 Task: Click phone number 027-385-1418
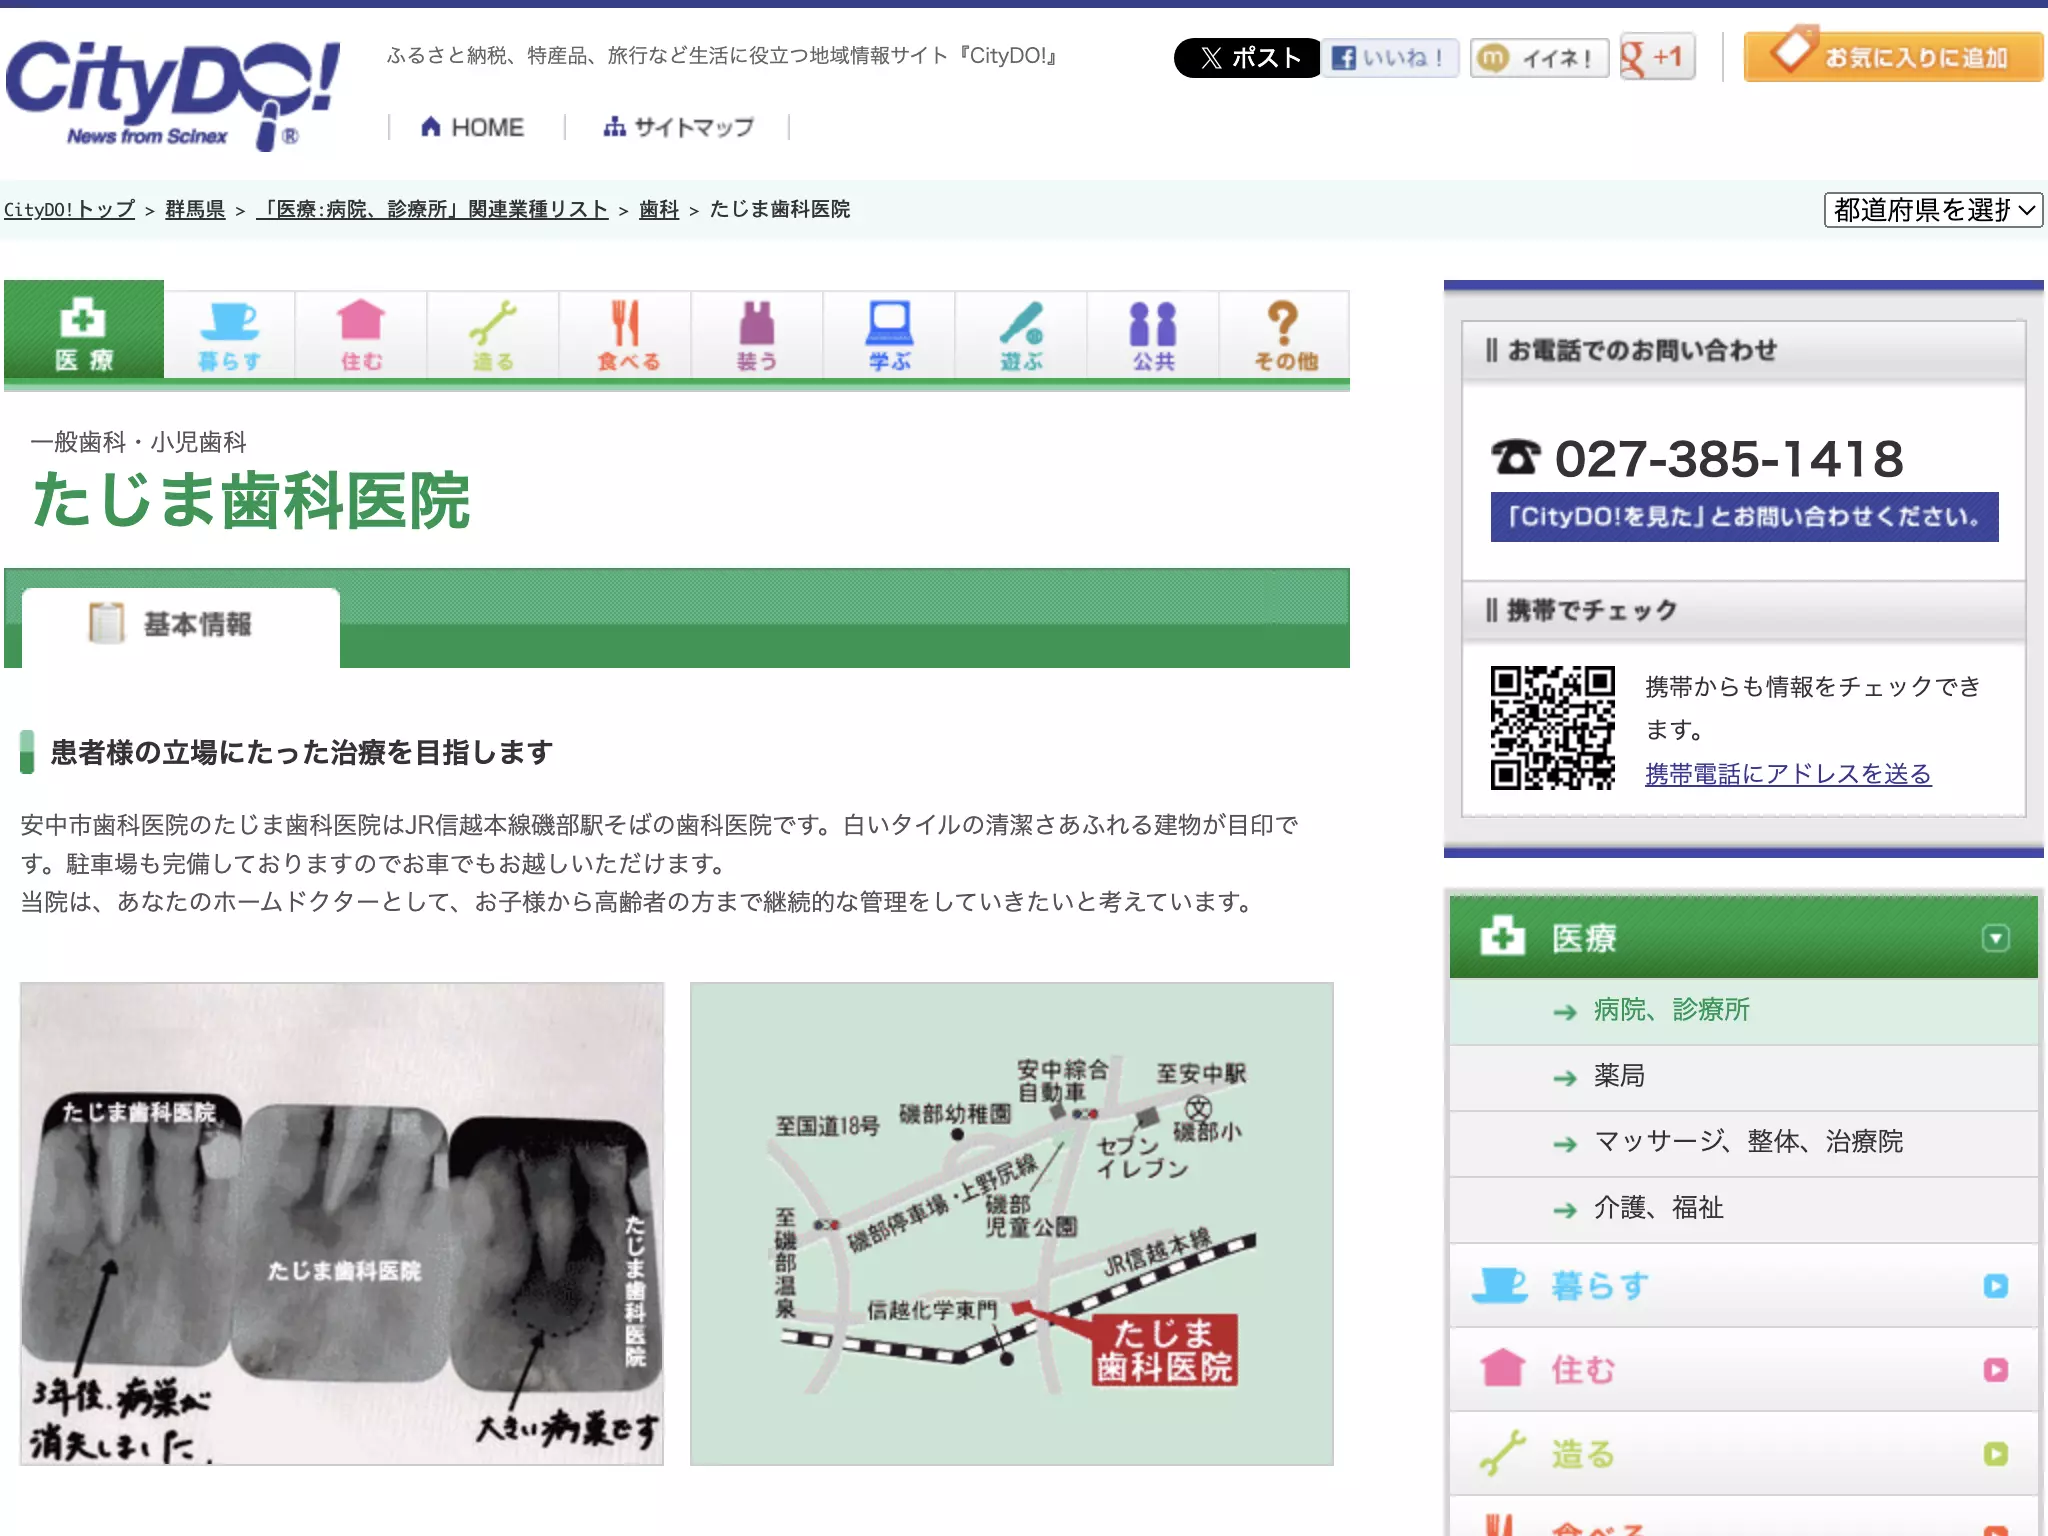click(x=1728, y=459)
